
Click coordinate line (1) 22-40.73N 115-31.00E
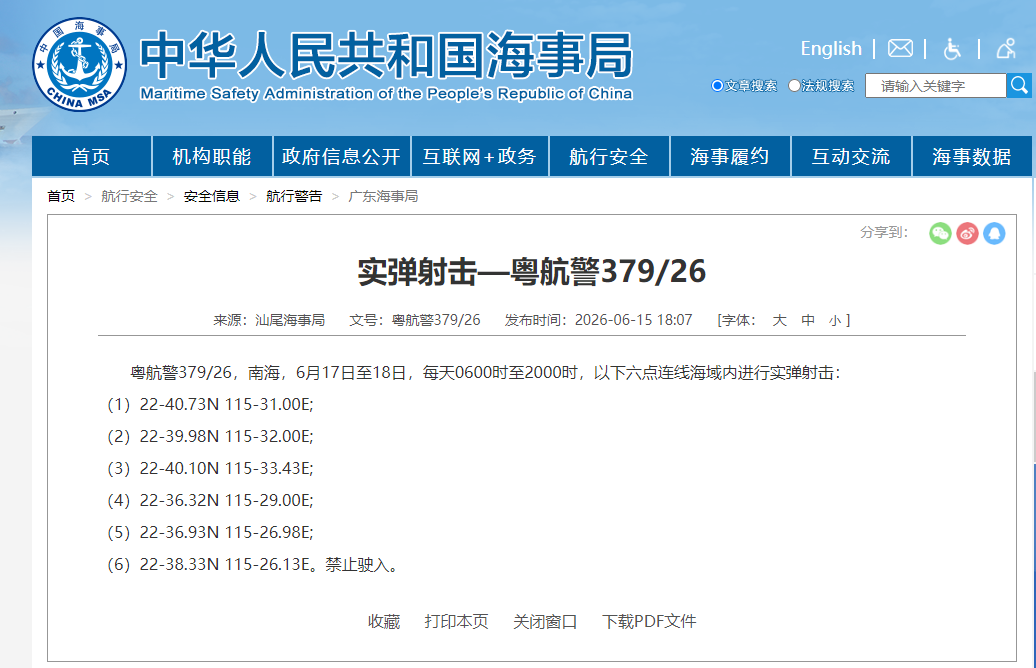point(210,404)
